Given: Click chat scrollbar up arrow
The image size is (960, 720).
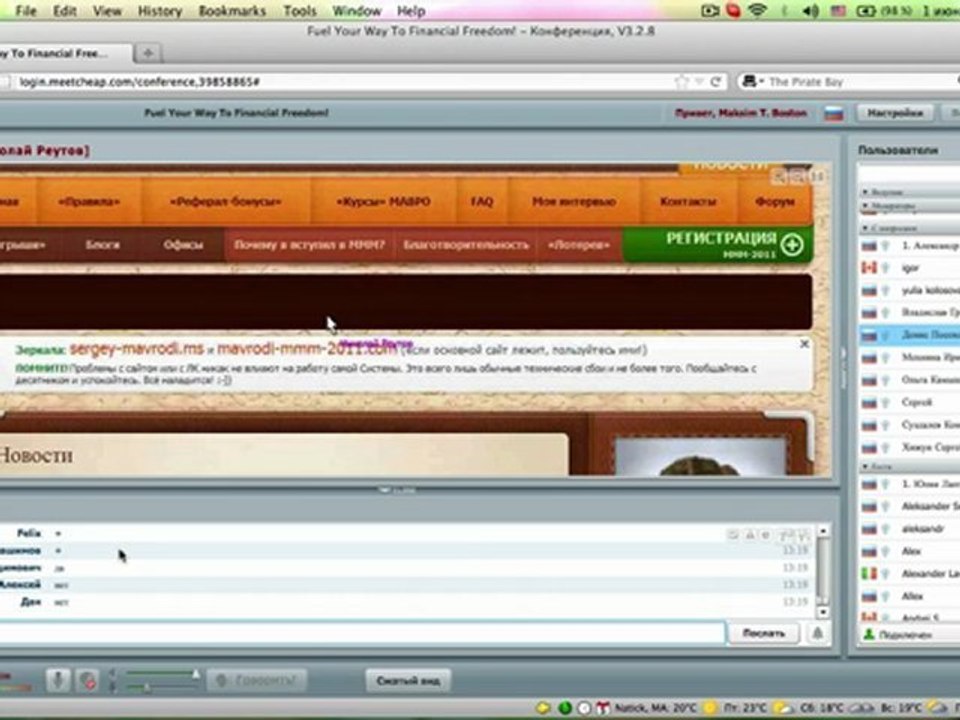Looking at the screenshot, I should pos(823,531).
